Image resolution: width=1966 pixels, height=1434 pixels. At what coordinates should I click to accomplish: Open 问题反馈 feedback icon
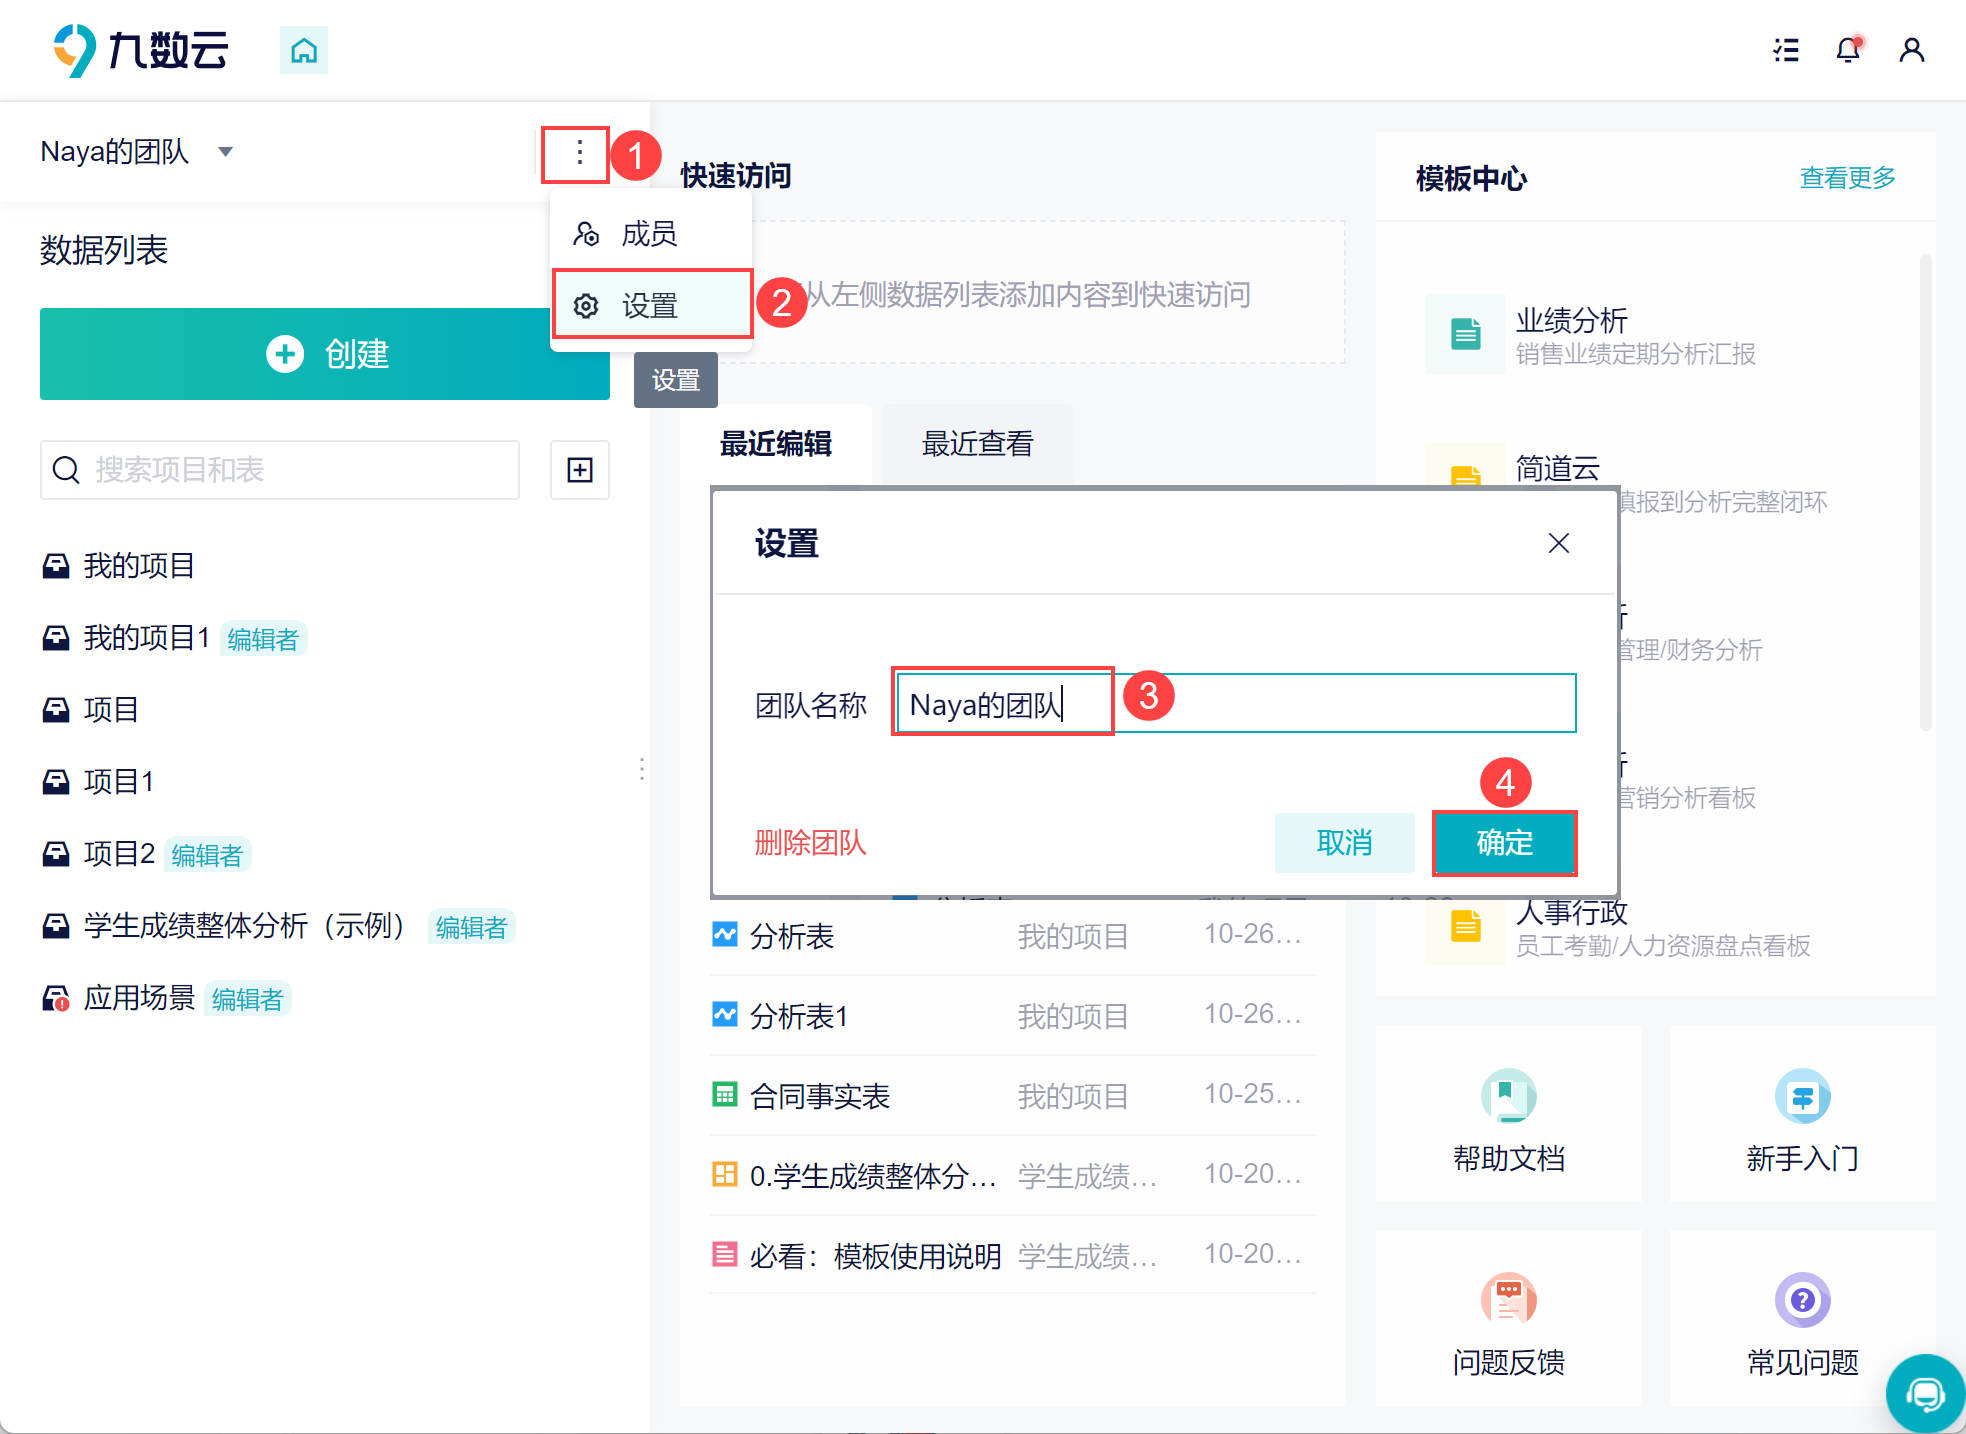pyautogui.click(x=1508, y=1300)
